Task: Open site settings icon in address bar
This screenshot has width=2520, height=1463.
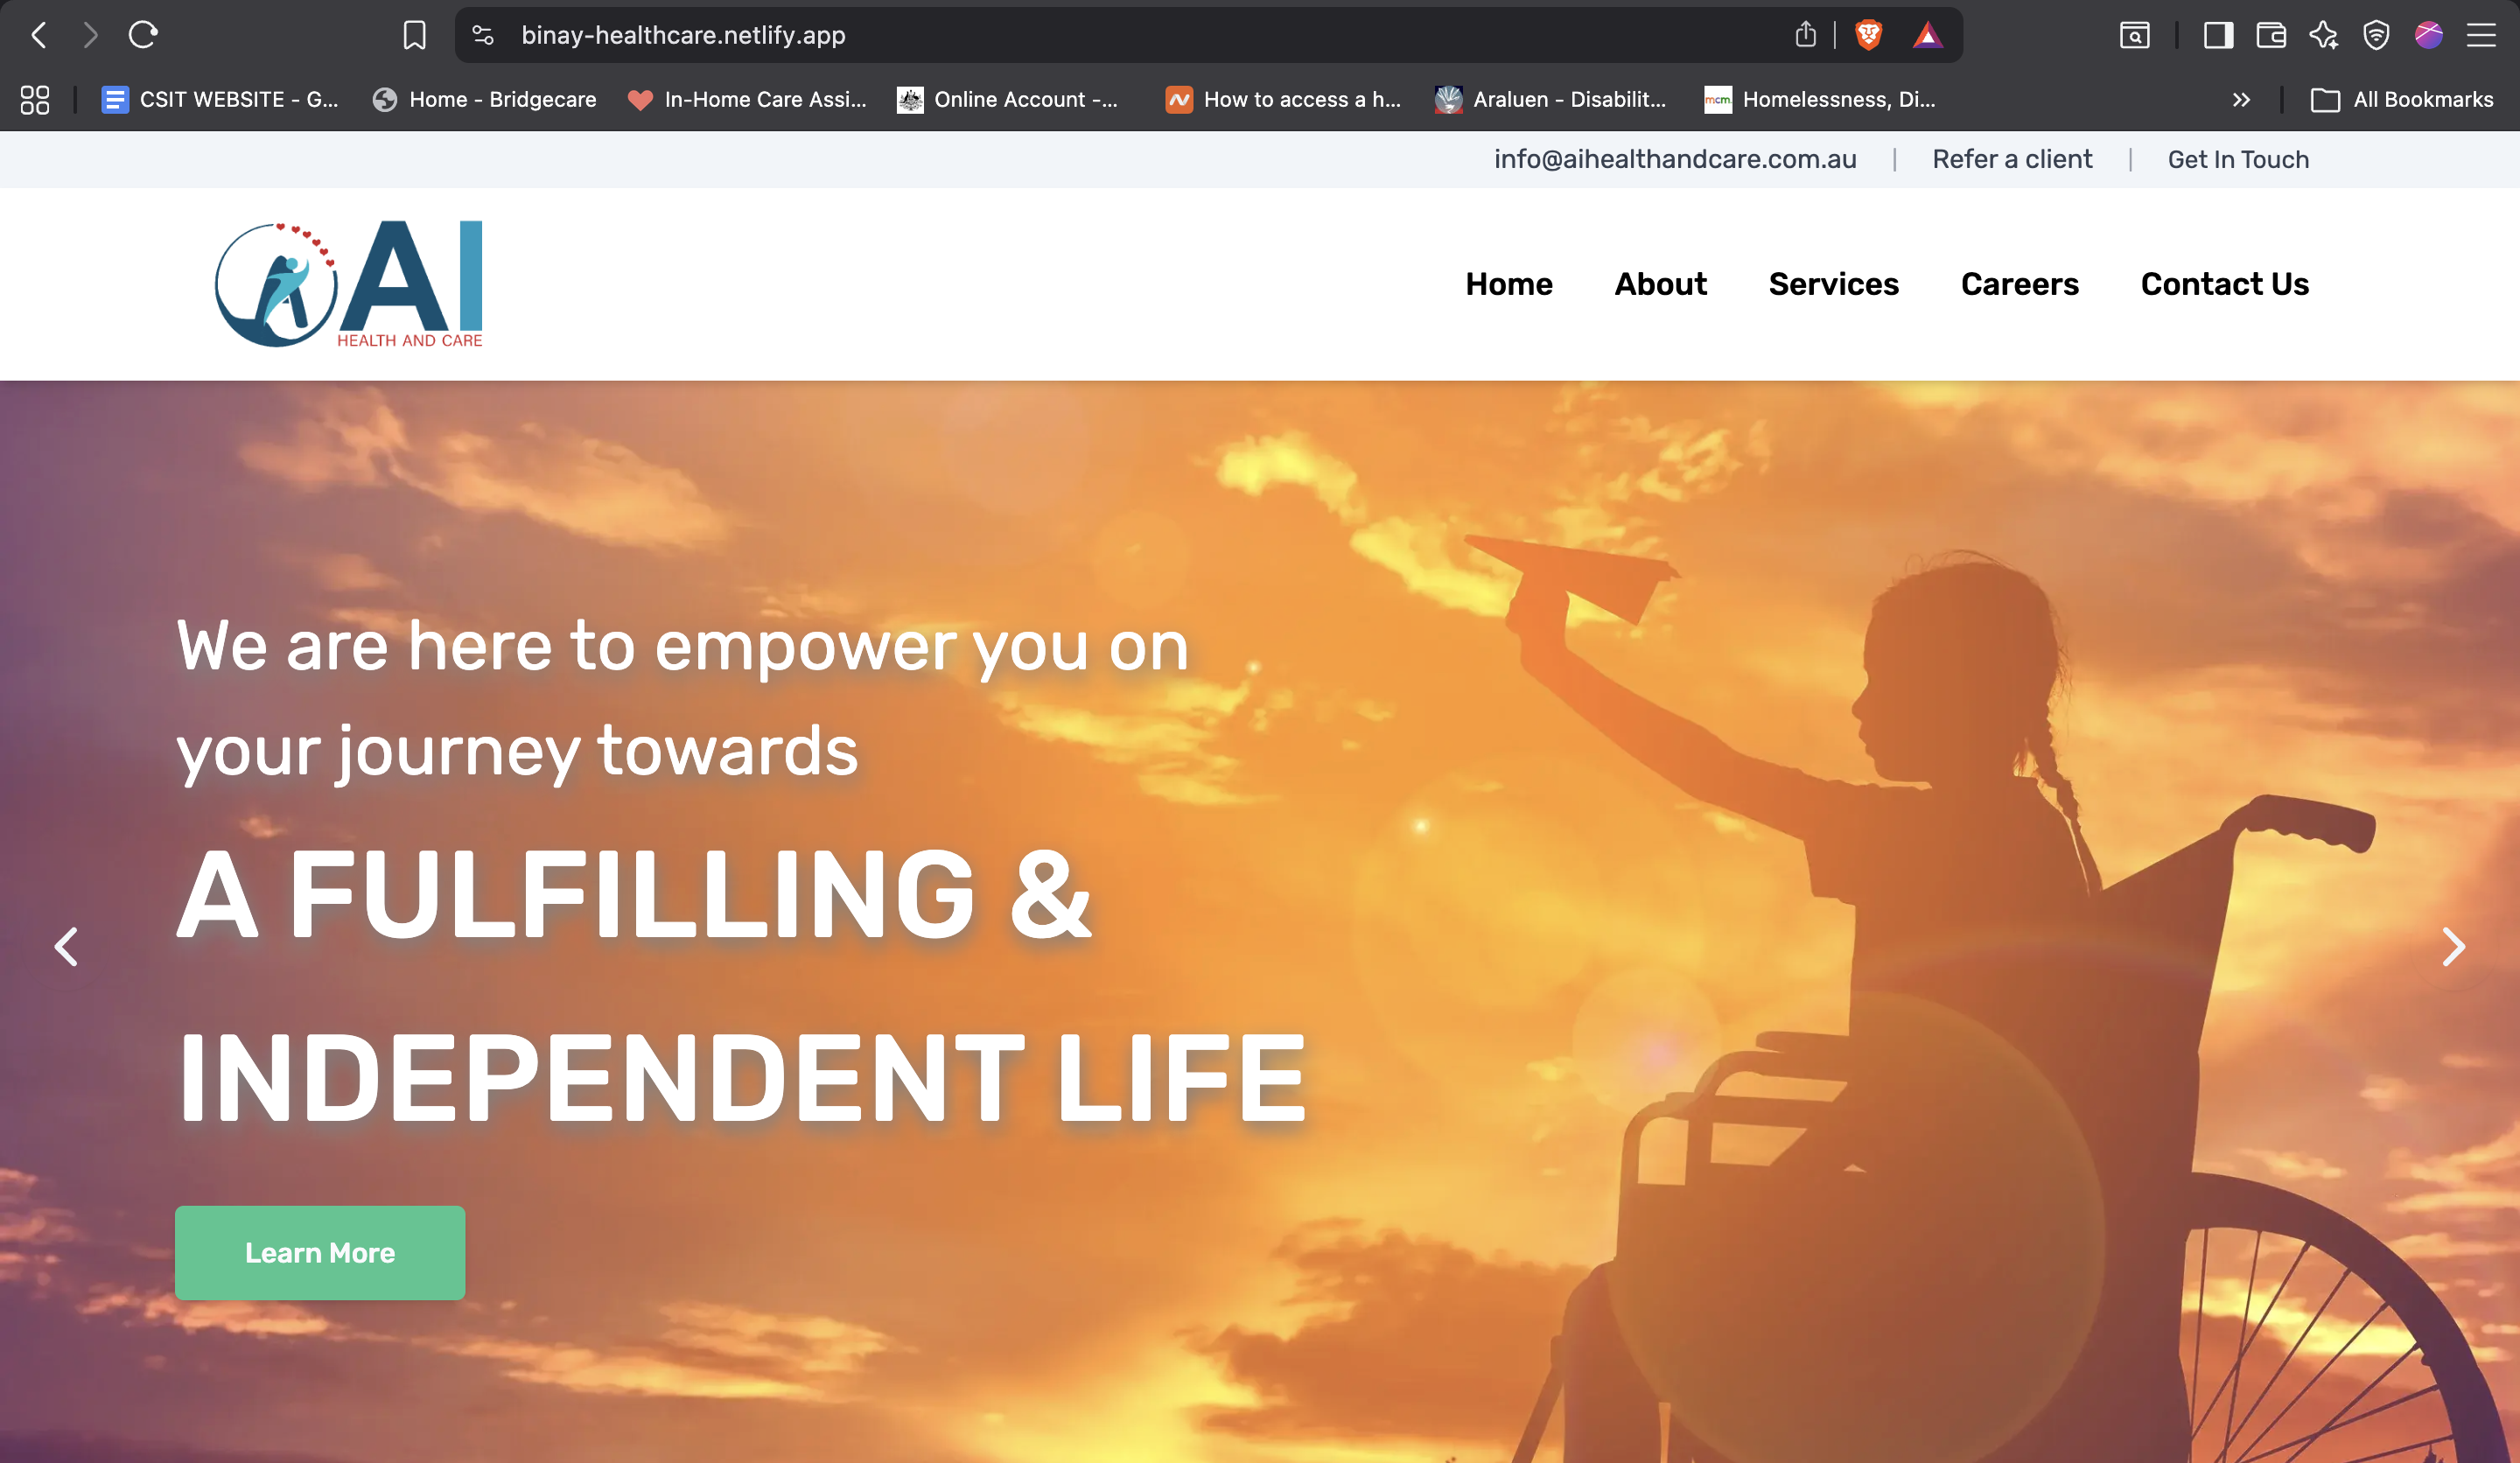Action: pyautogui.click(x=483, y=36)
